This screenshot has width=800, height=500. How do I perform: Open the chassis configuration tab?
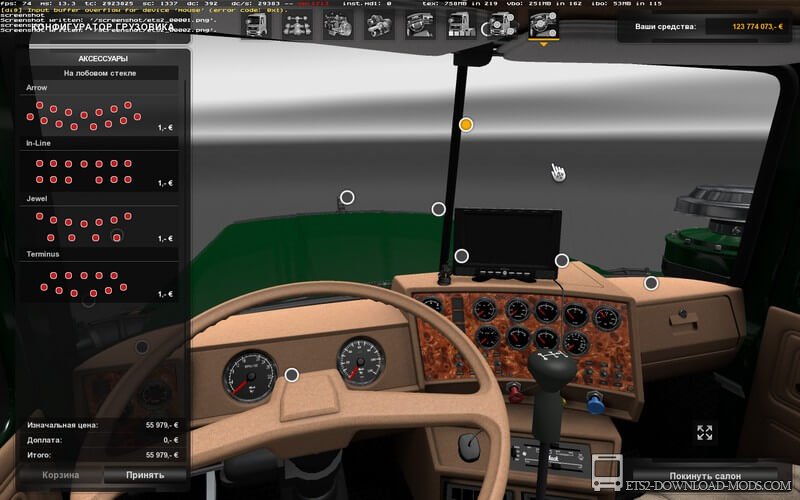coord(297,26)
